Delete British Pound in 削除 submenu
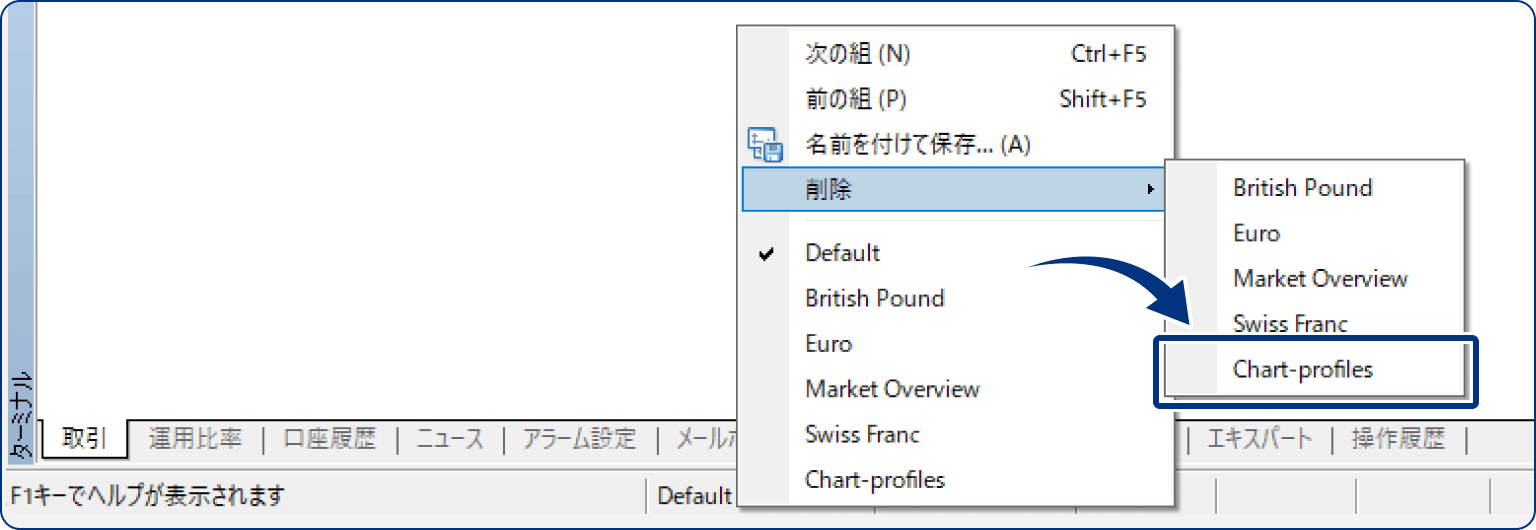This screenshot has height=530, width=1536. tap(1314, 188)
